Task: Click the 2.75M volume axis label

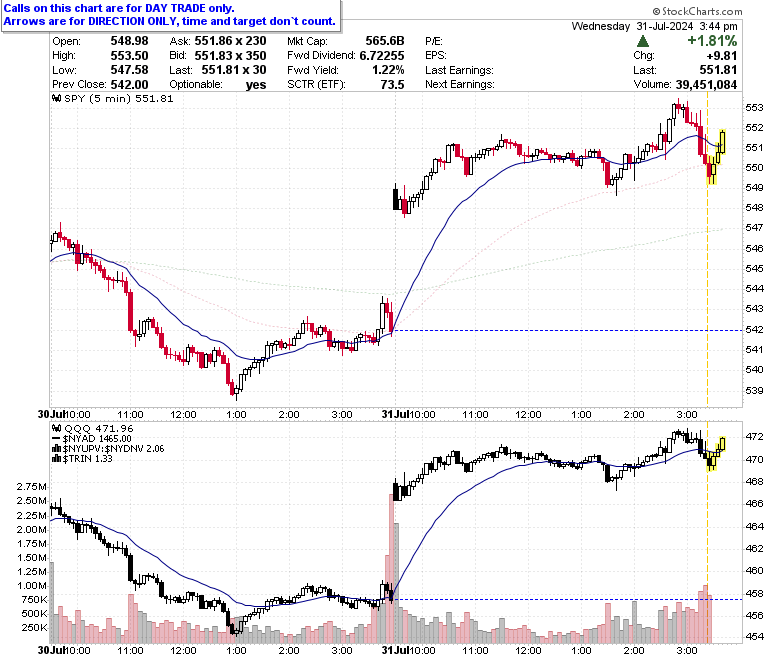Action: coord(31,487)
